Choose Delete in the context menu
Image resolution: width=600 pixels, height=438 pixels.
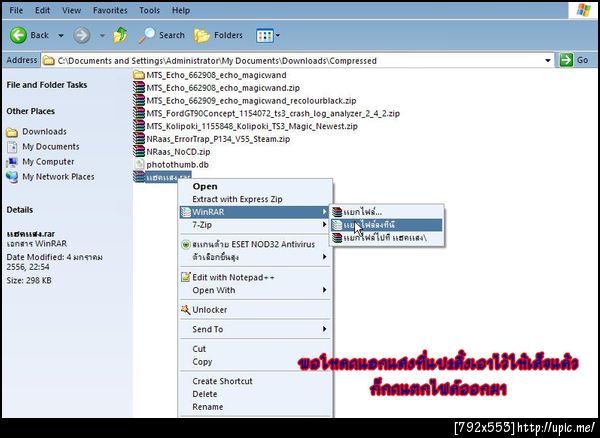click(x=255, y=394)
